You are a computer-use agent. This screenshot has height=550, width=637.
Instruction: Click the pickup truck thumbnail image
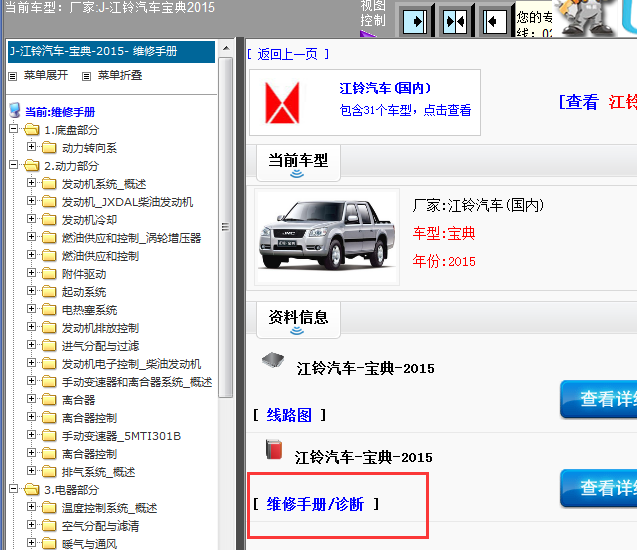click(x=327, y=236)
